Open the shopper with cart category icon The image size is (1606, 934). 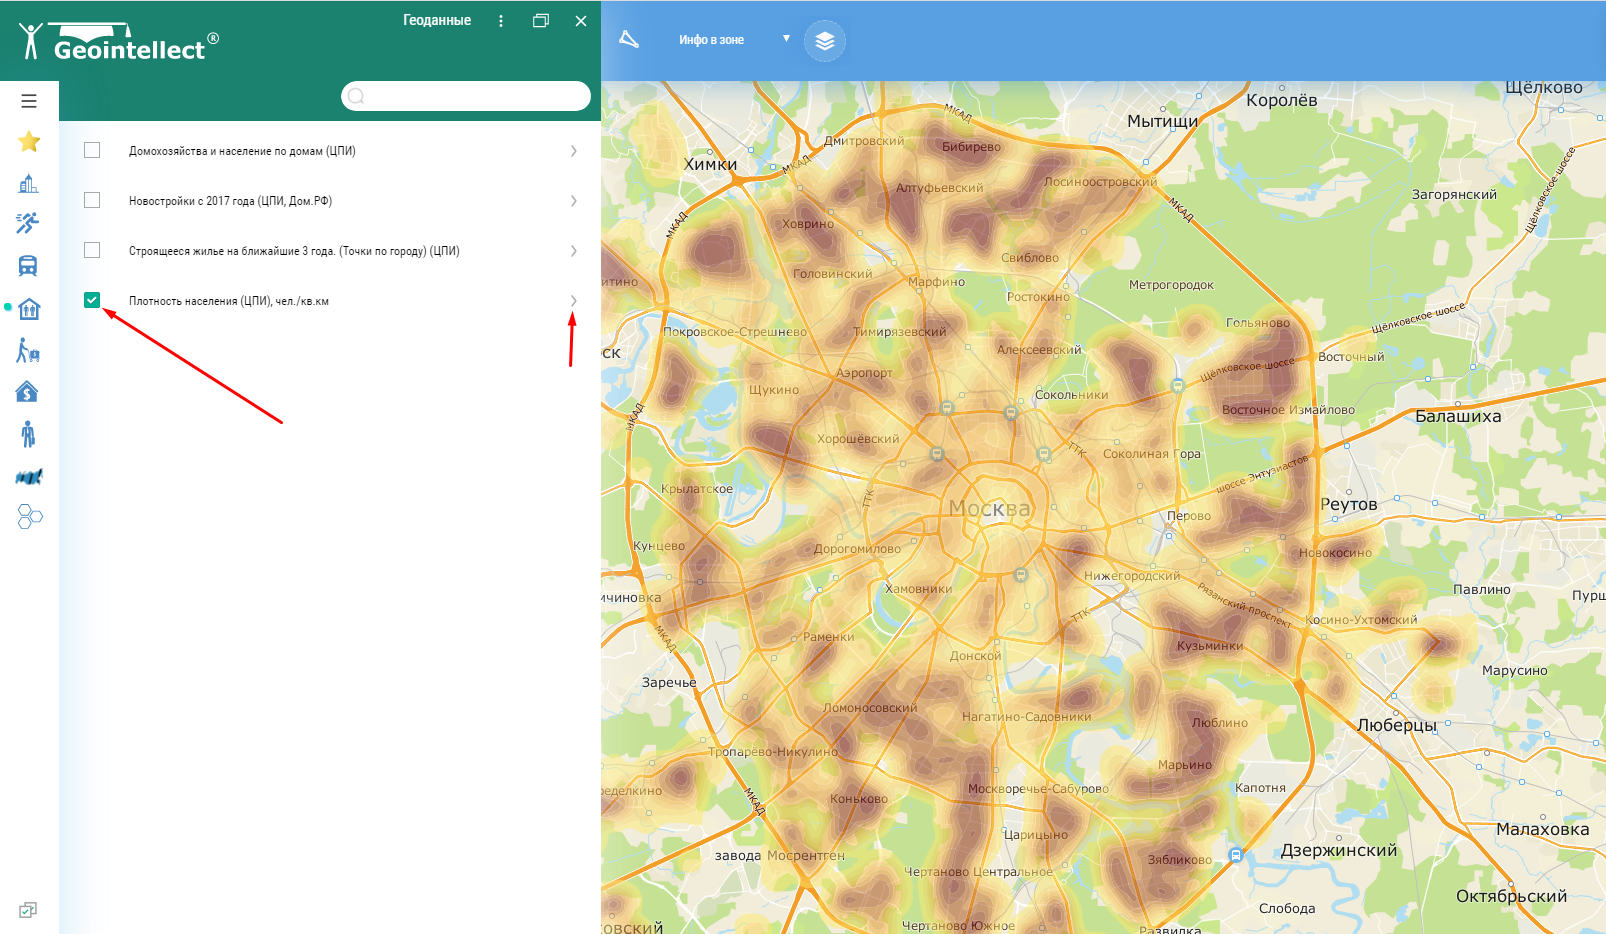(28, 350)
